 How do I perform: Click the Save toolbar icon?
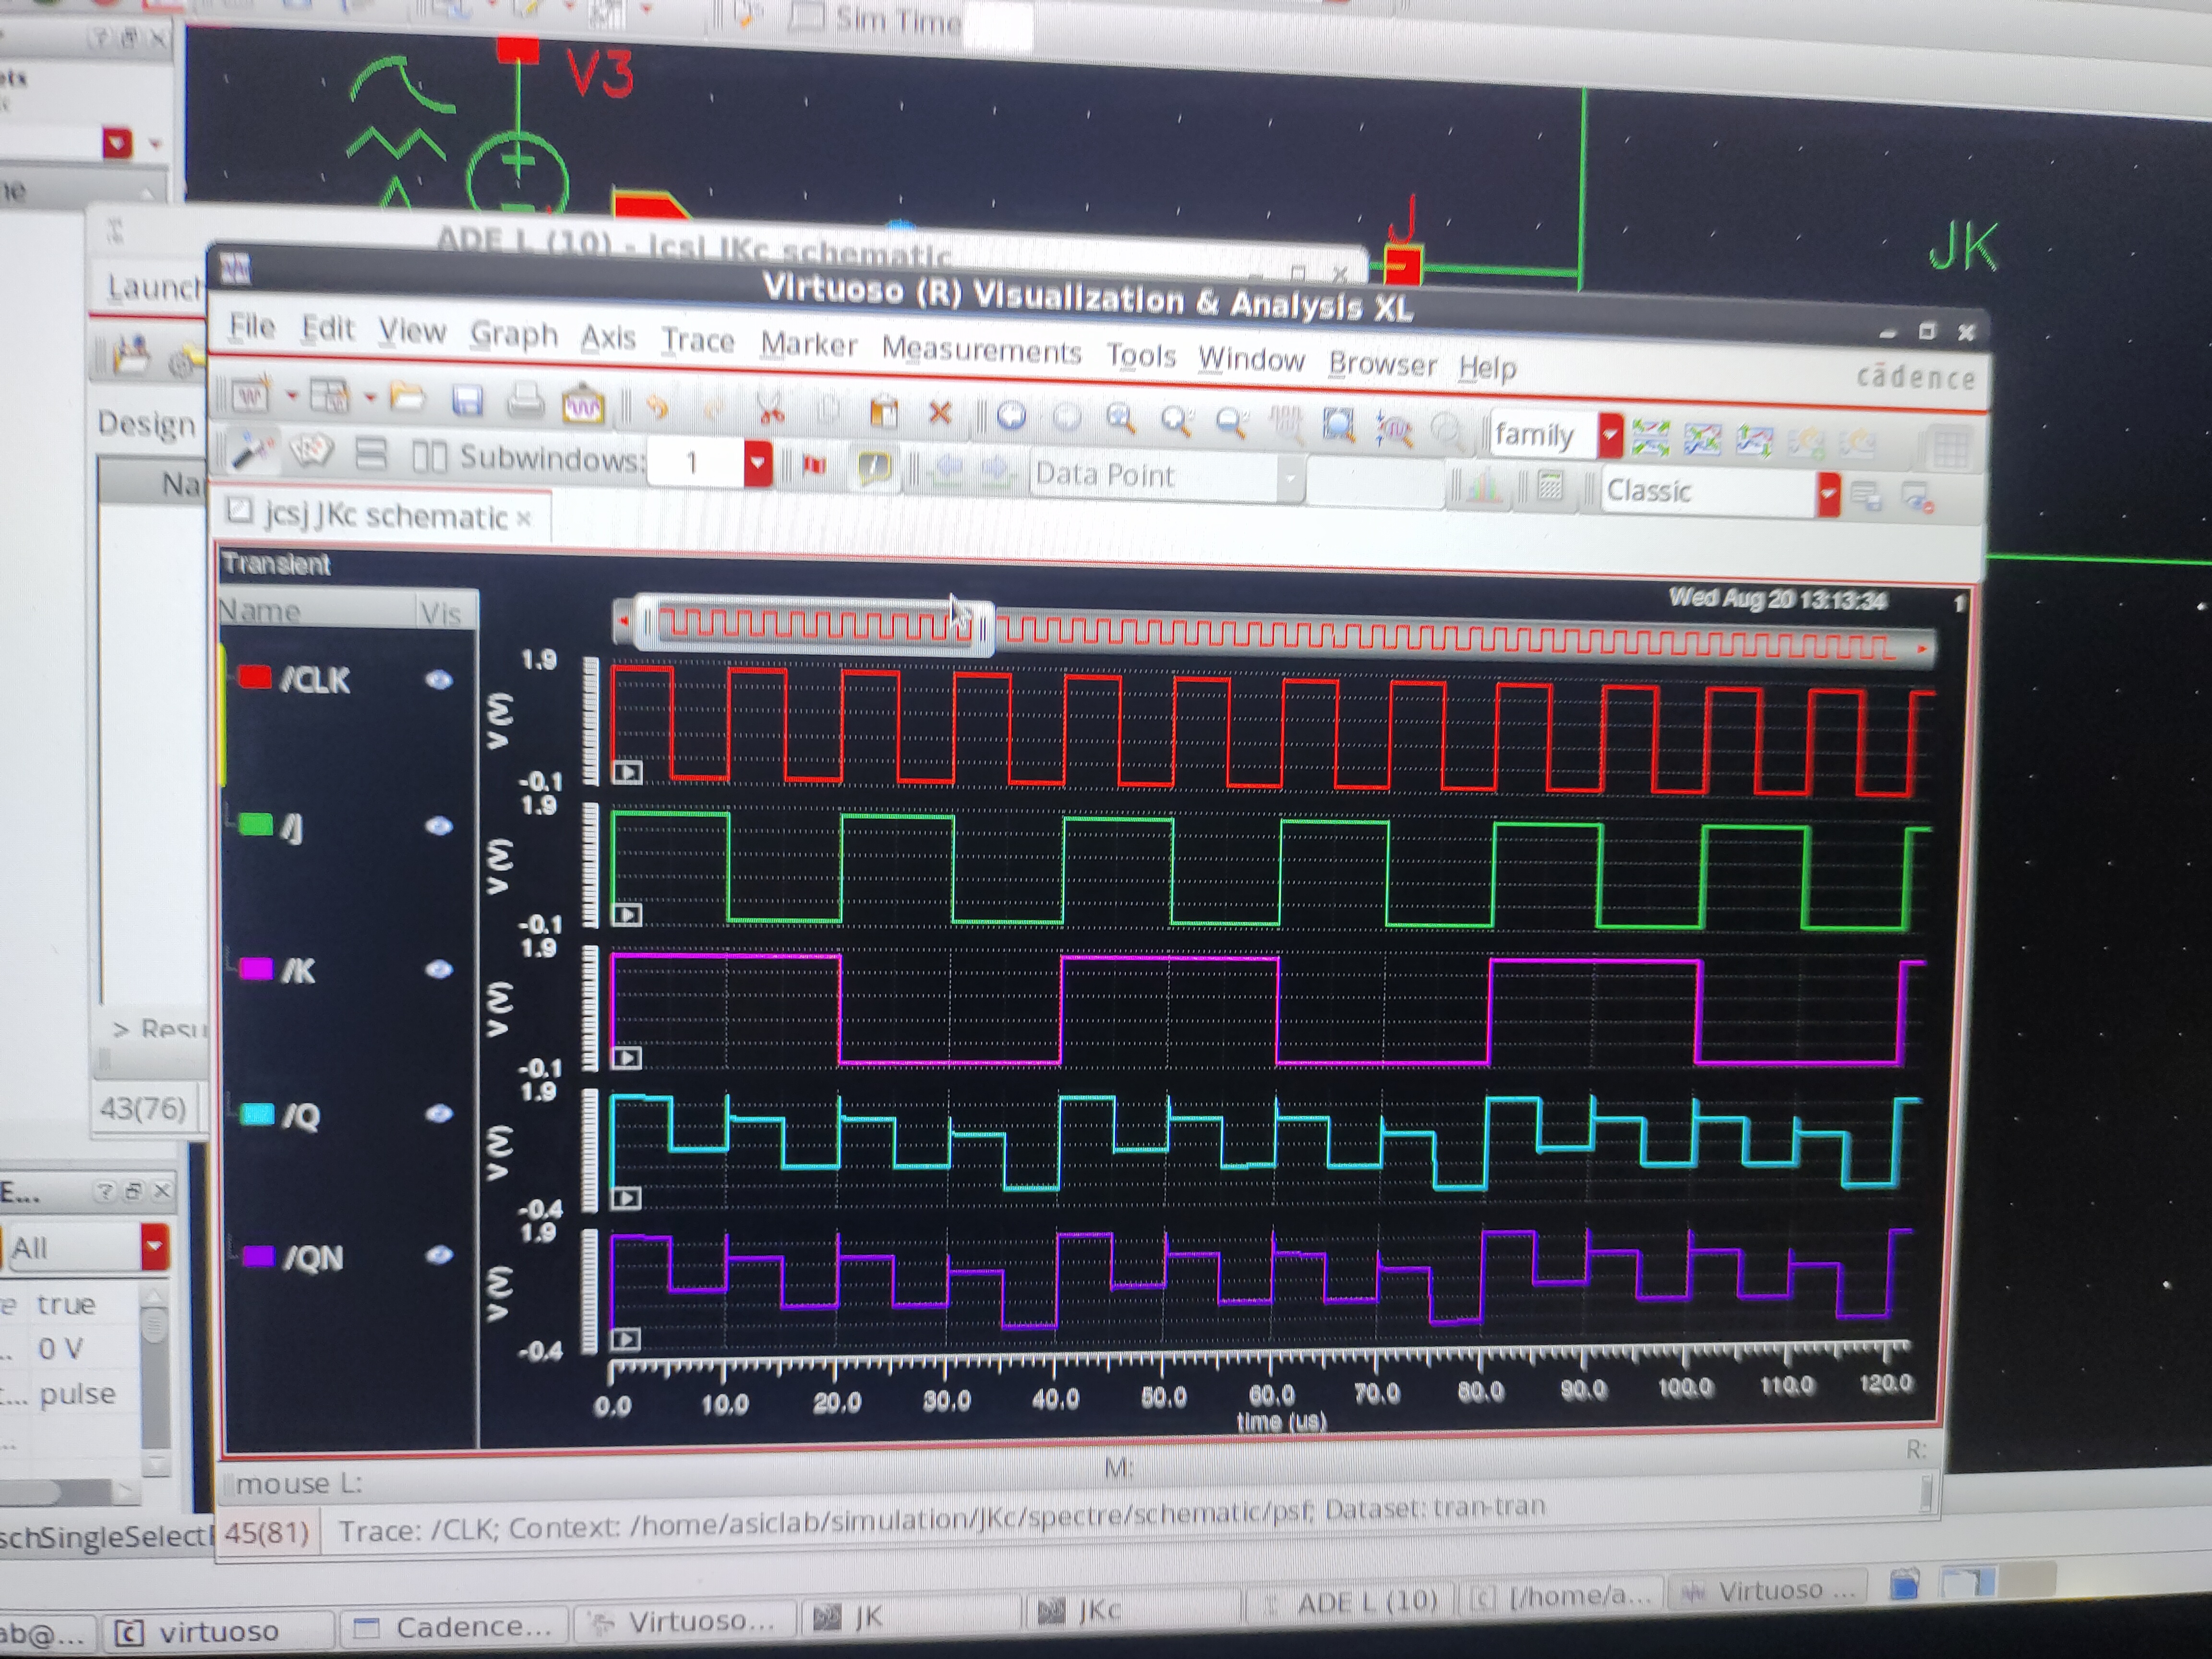[x=467, y=401]
